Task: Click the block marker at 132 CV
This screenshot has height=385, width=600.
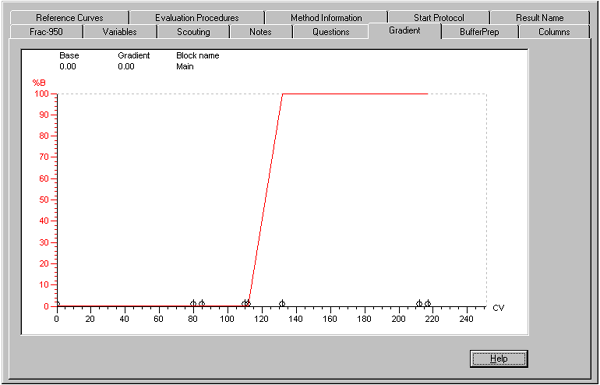Action: coord(282,304)
